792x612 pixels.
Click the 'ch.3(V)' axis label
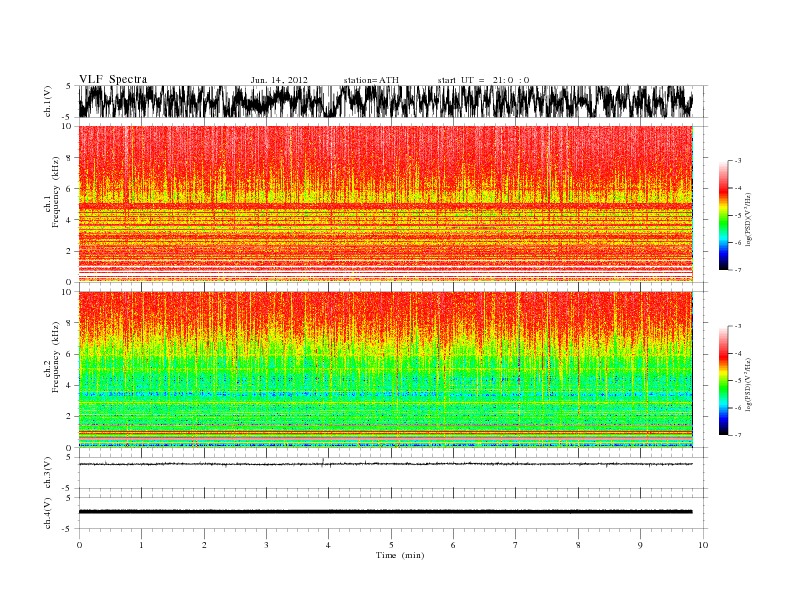point(47,473)
